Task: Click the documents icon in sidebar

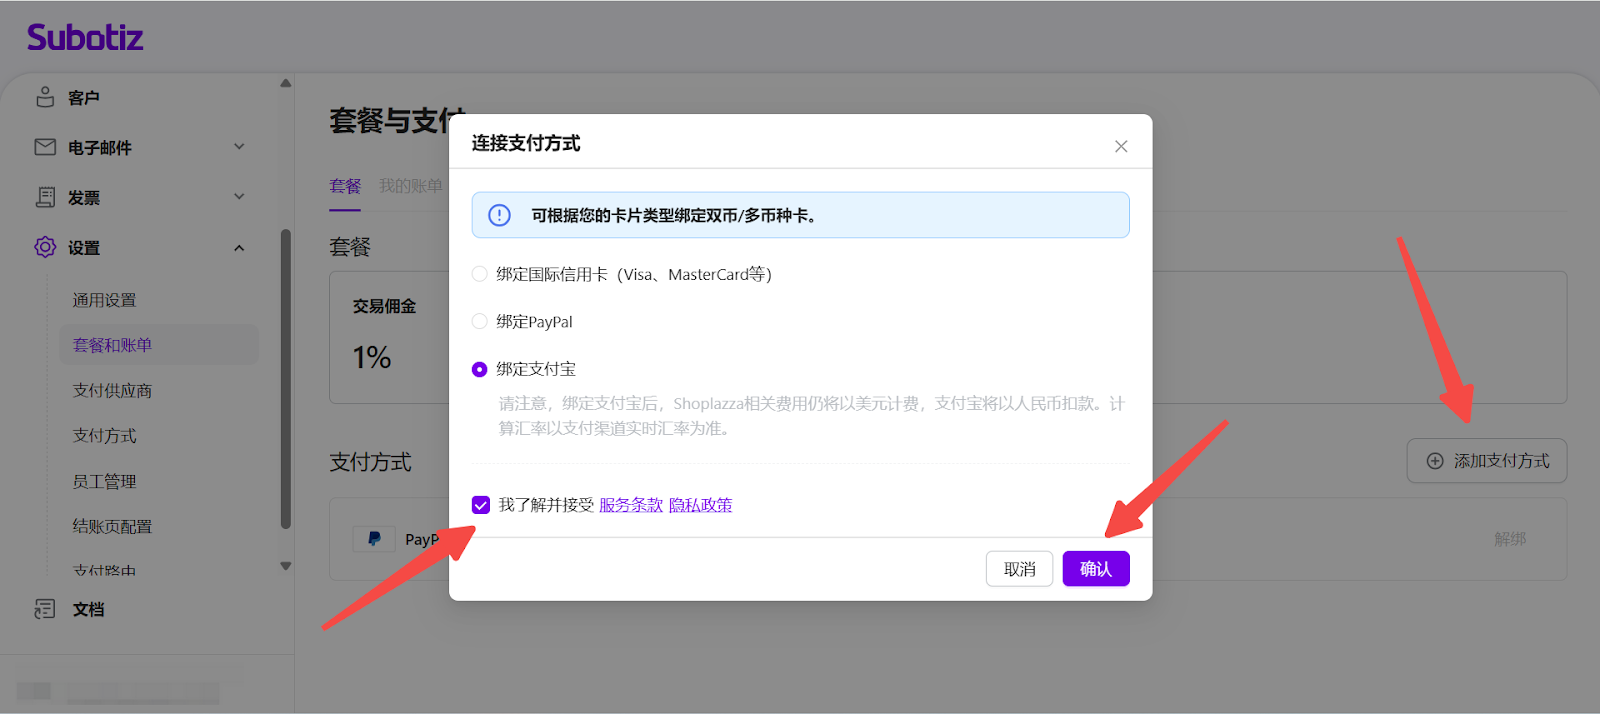Action: [x=45, y=609]
